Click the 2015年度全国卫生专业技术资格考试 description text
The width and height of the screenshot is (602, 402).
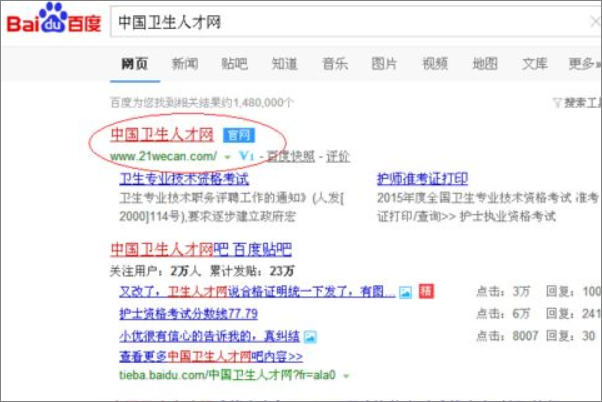tap(488, 207)
